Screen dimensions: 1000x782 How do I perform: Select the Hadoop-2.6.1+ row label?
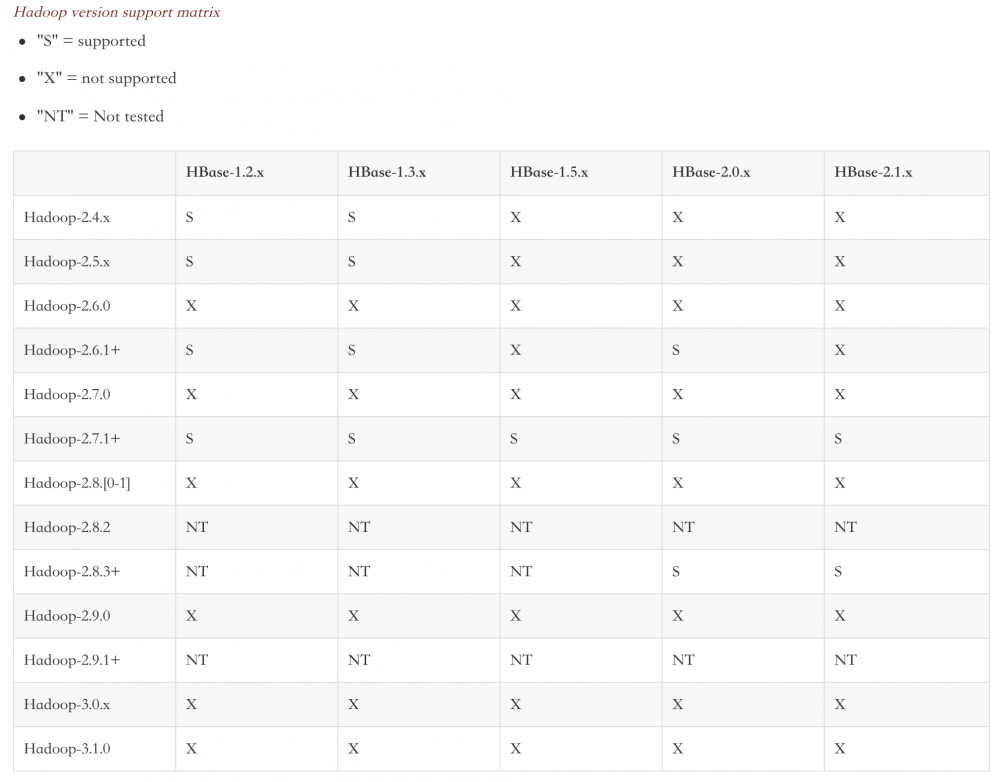pos(72,350)
